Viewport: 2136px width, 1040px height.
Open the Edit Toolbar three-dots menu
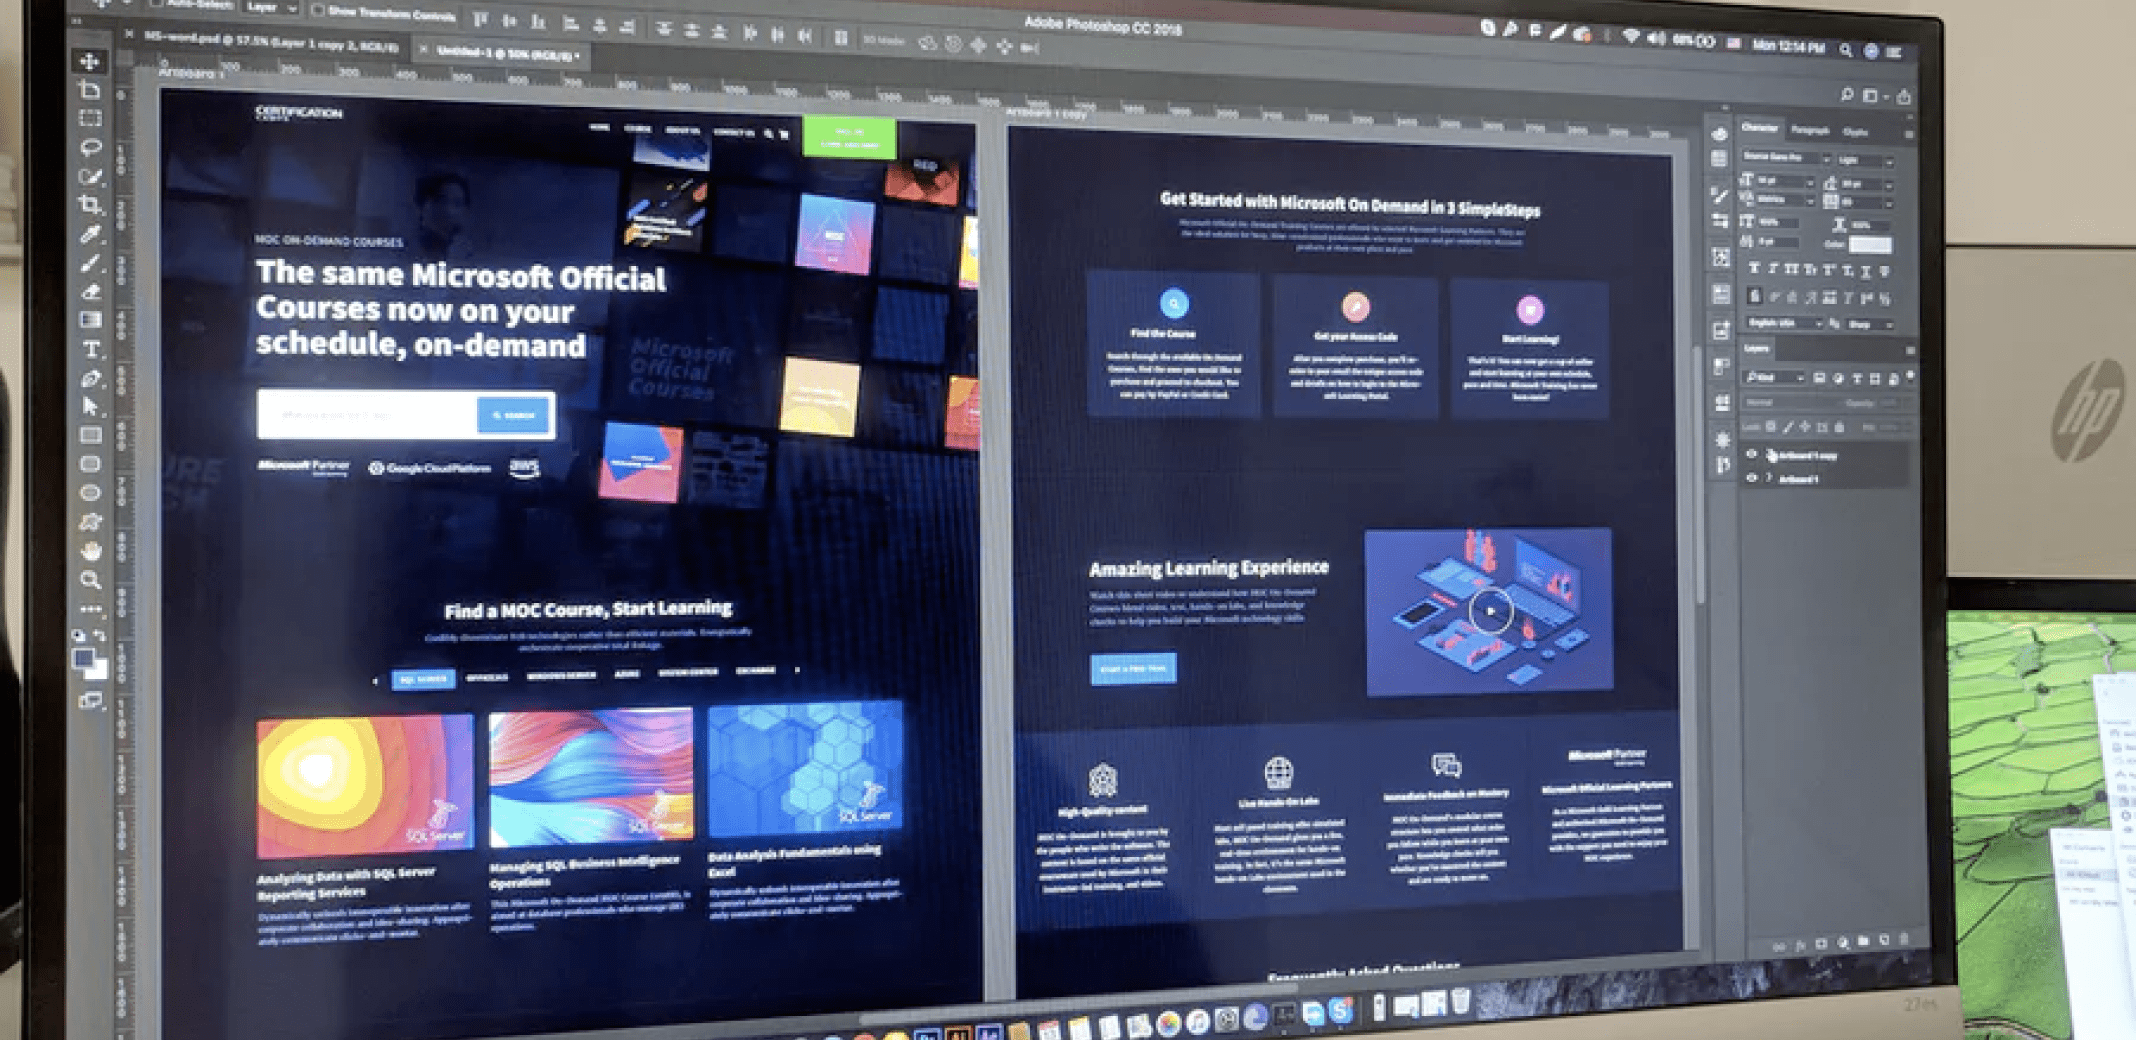tap(90, 608)
